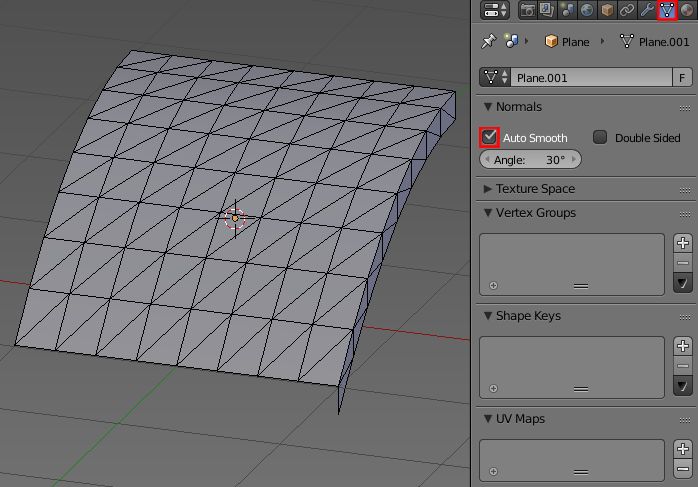Open the World properties globe tab
The height and width of the screenshot is (487, 698).
(x=587, y=10)
